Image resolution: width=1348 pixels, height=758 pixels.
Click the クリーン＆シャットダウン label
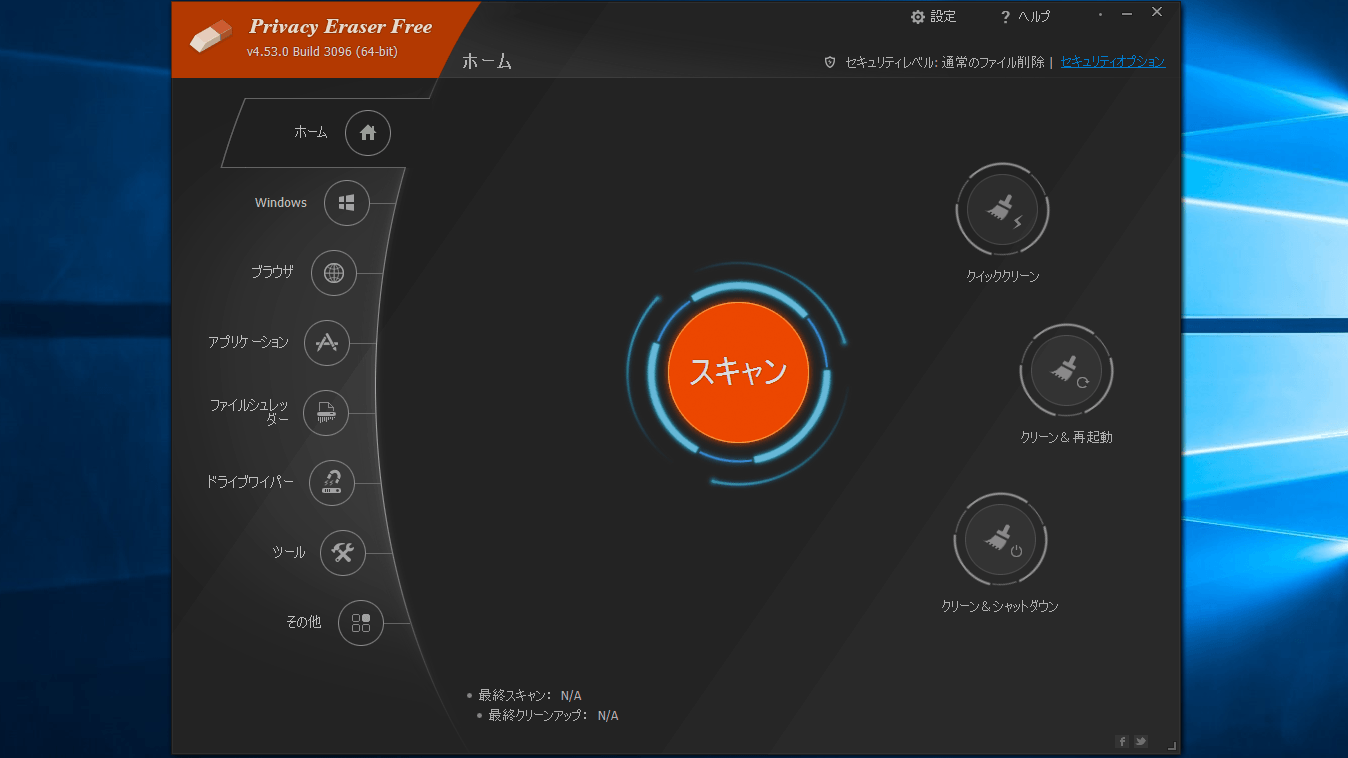[x=1000, y=607]
